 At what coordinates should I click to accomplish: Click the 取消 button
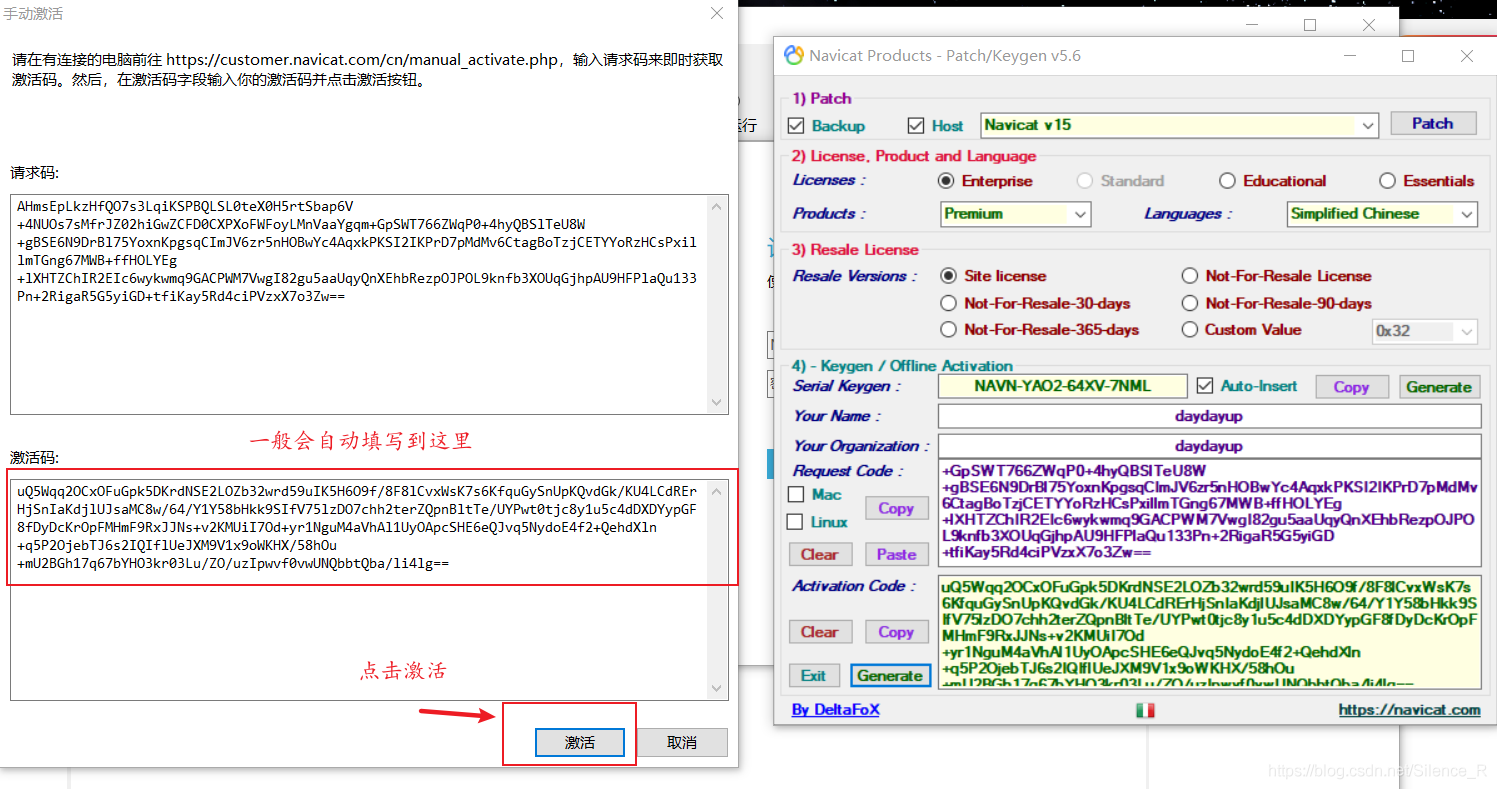pos(682,742)
